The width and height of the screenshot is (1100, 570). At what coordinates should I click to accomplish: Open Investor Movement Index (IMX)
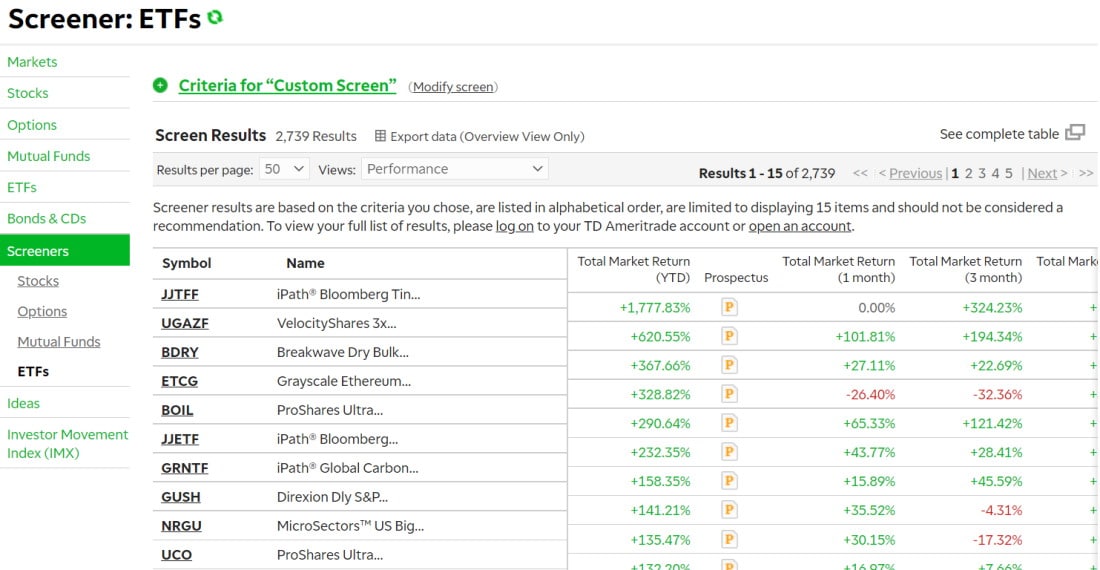tap(67, 444)
